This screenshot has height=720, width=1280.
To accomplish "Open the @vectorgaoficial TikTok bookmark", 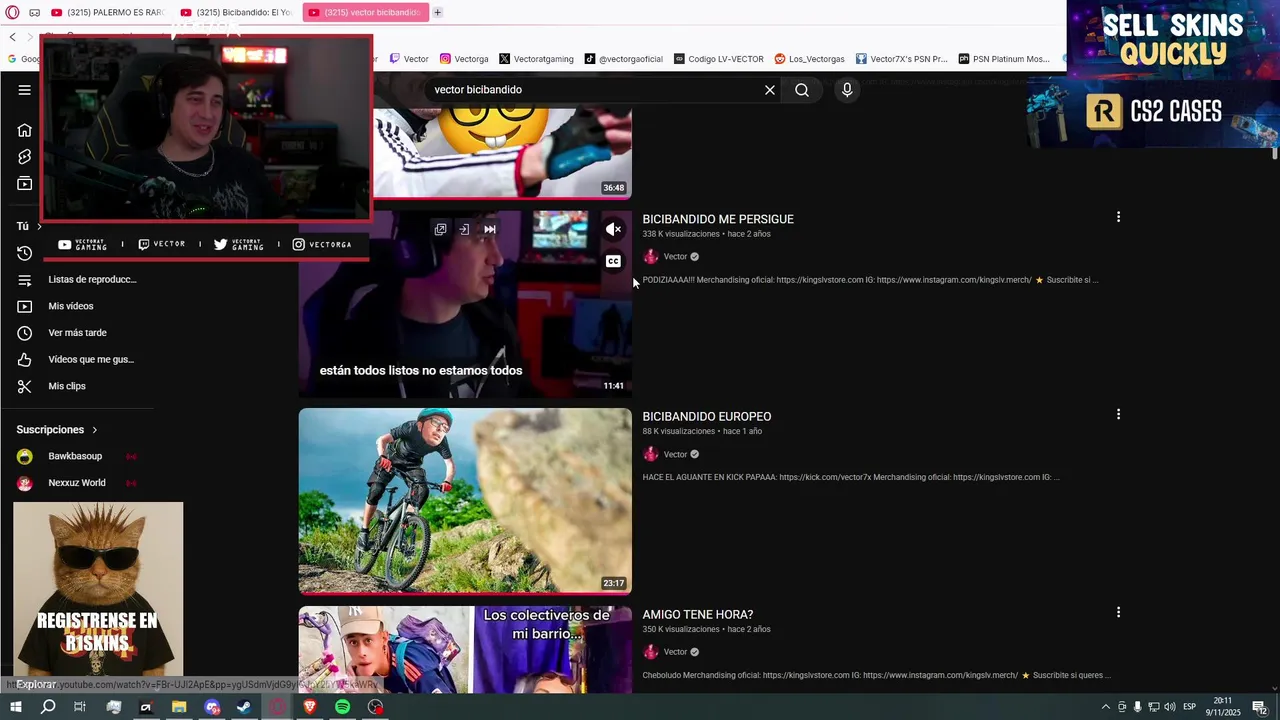I will pos(624,59).
